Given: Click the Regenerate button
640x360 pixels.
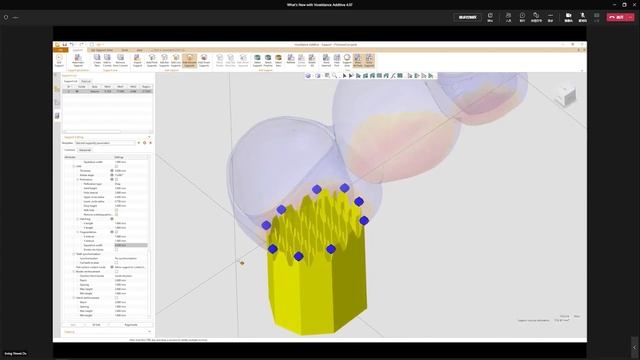Looking at the screenshot, I should point(131,325).
